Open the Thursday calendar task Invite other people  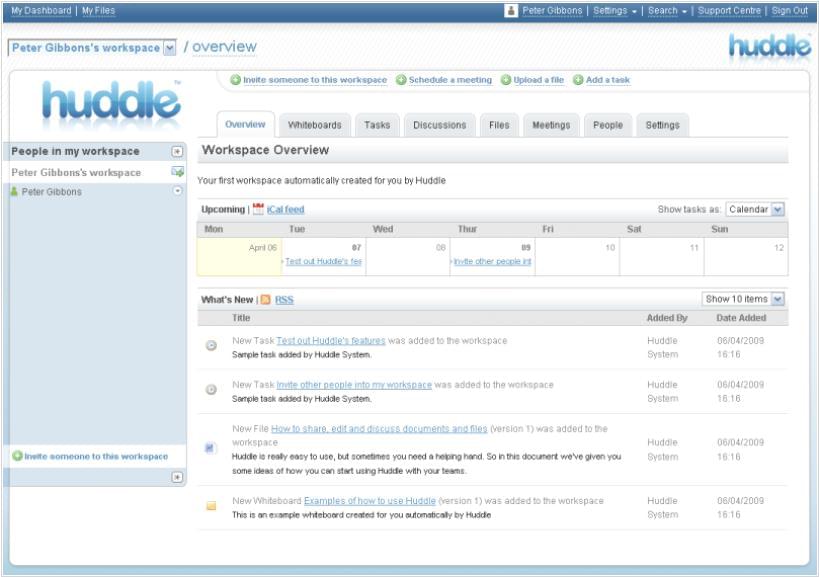pyautogui.click(x=492, y=261)
